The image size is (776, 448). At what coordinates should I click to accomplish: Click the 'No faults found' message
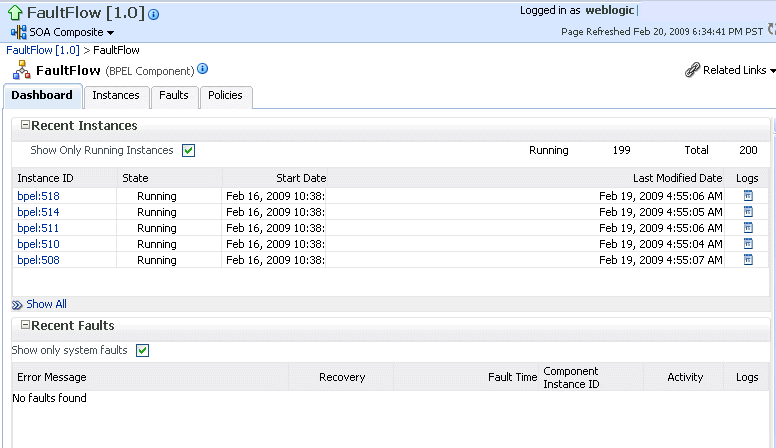coord(49,398)
